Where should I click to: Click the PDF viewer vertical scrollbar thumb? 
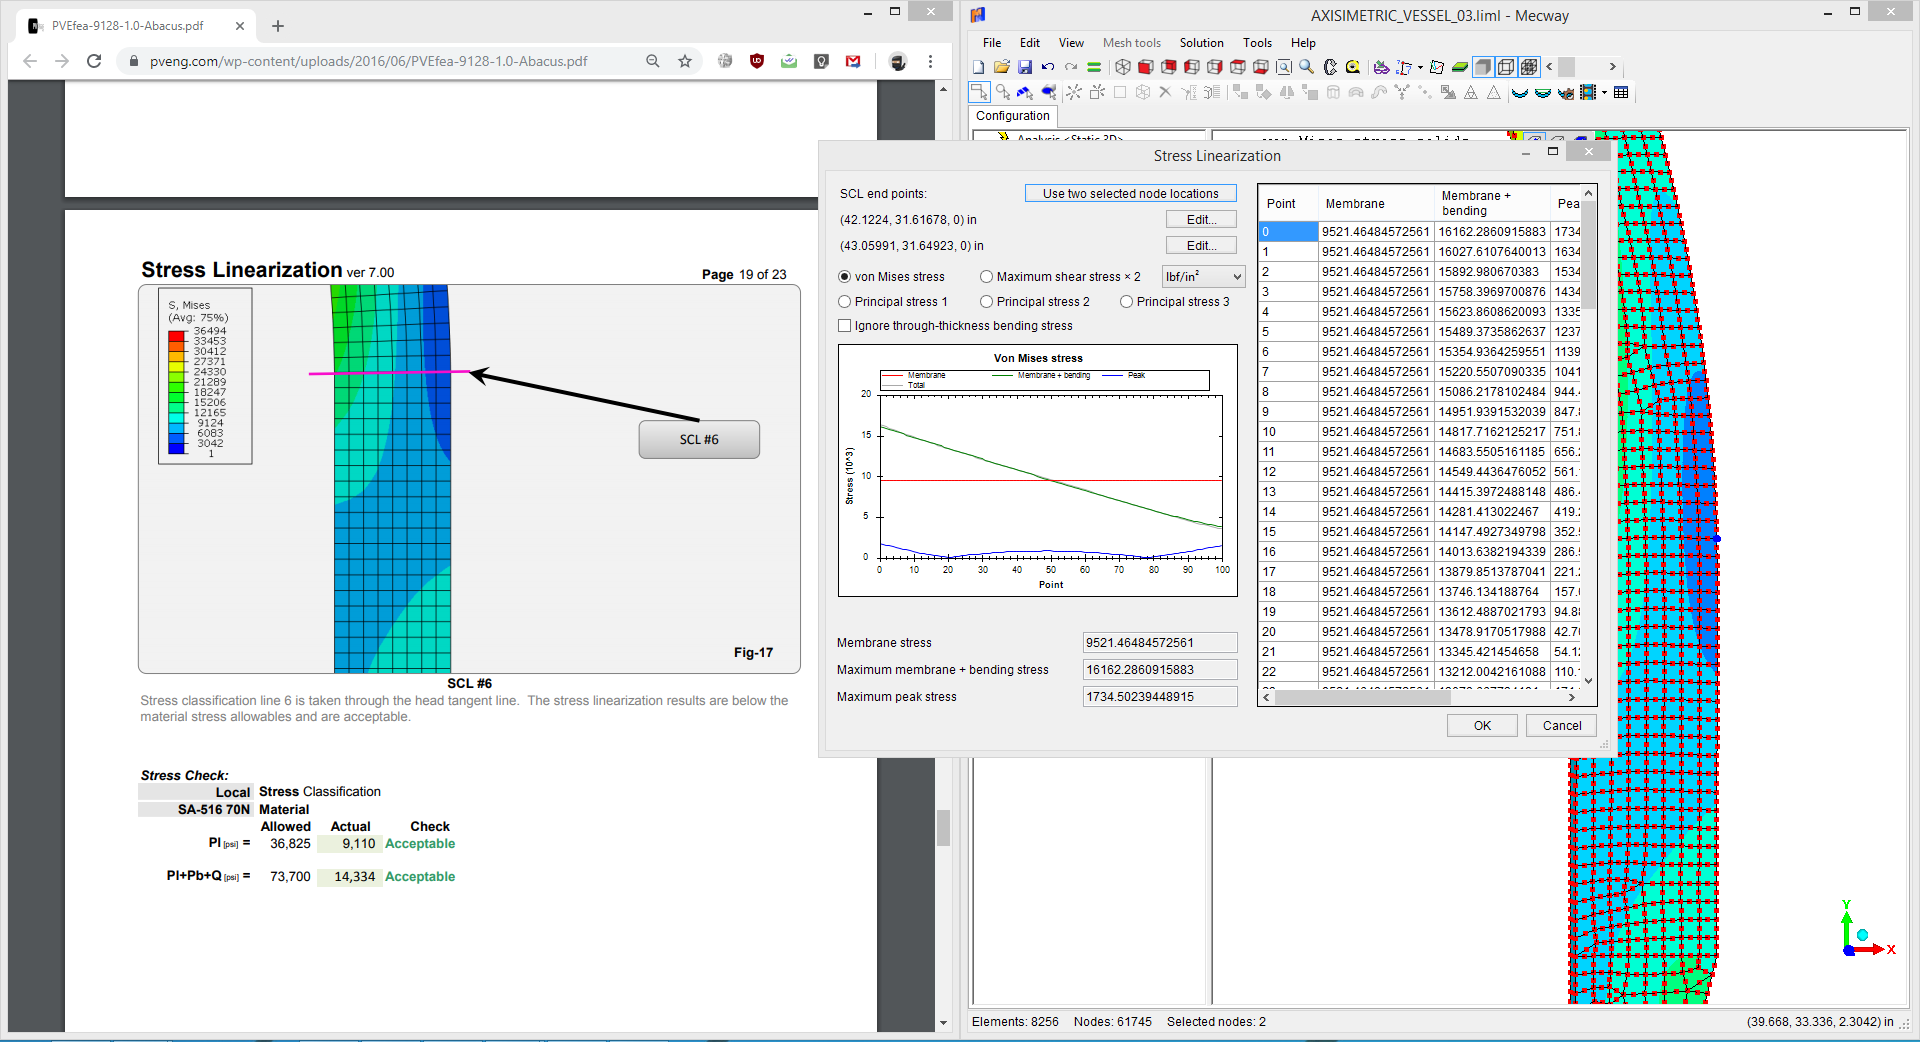tap(943, 828)
